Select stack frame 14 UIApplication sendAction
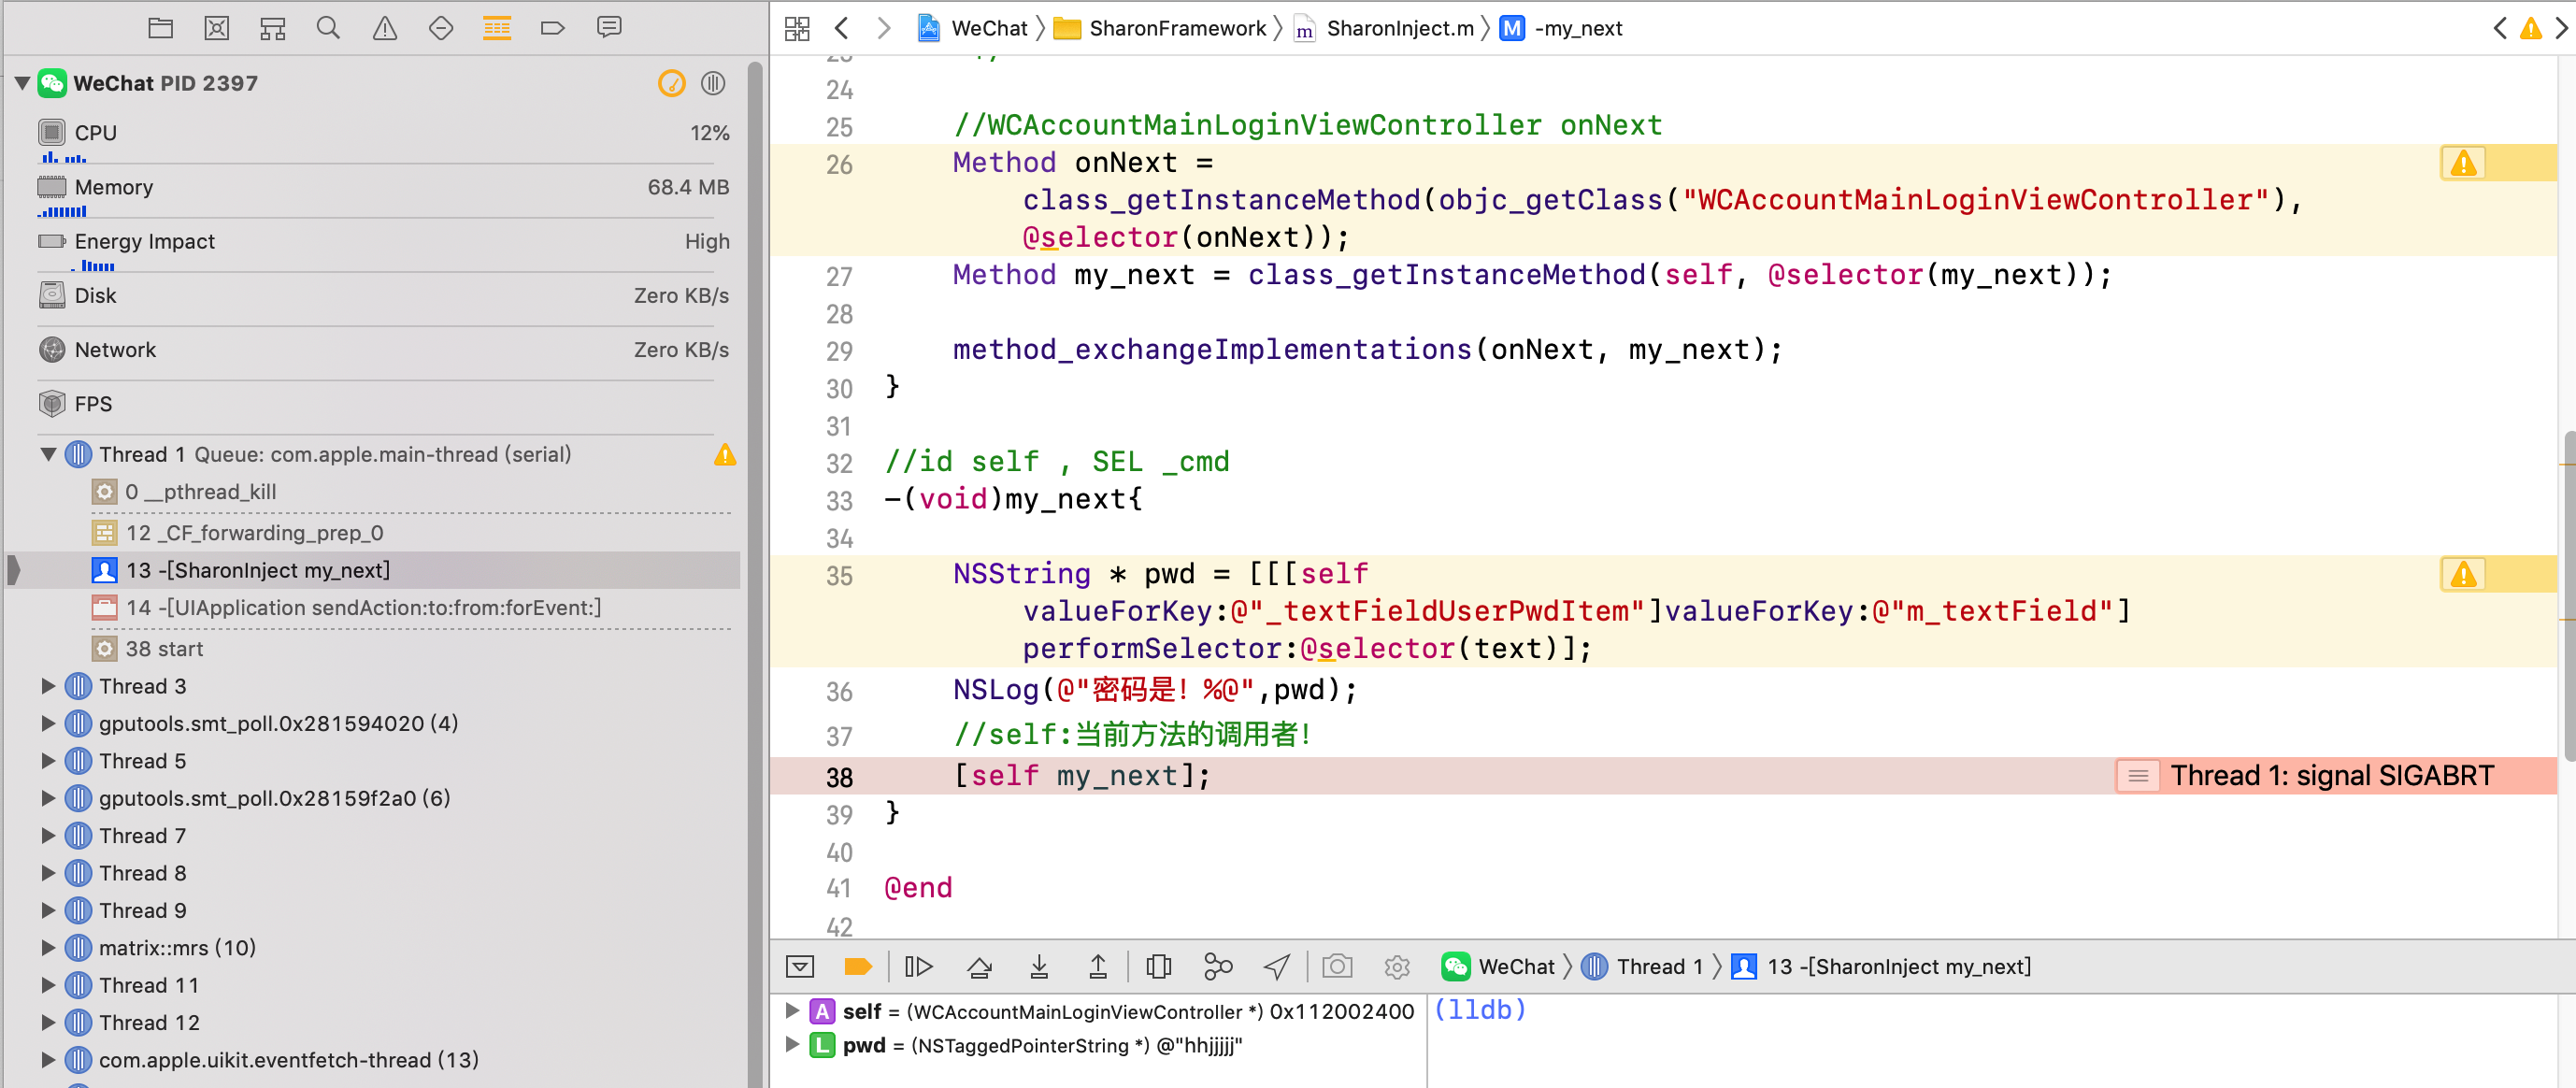The image size is (2576, 1088). click(362, 608)
